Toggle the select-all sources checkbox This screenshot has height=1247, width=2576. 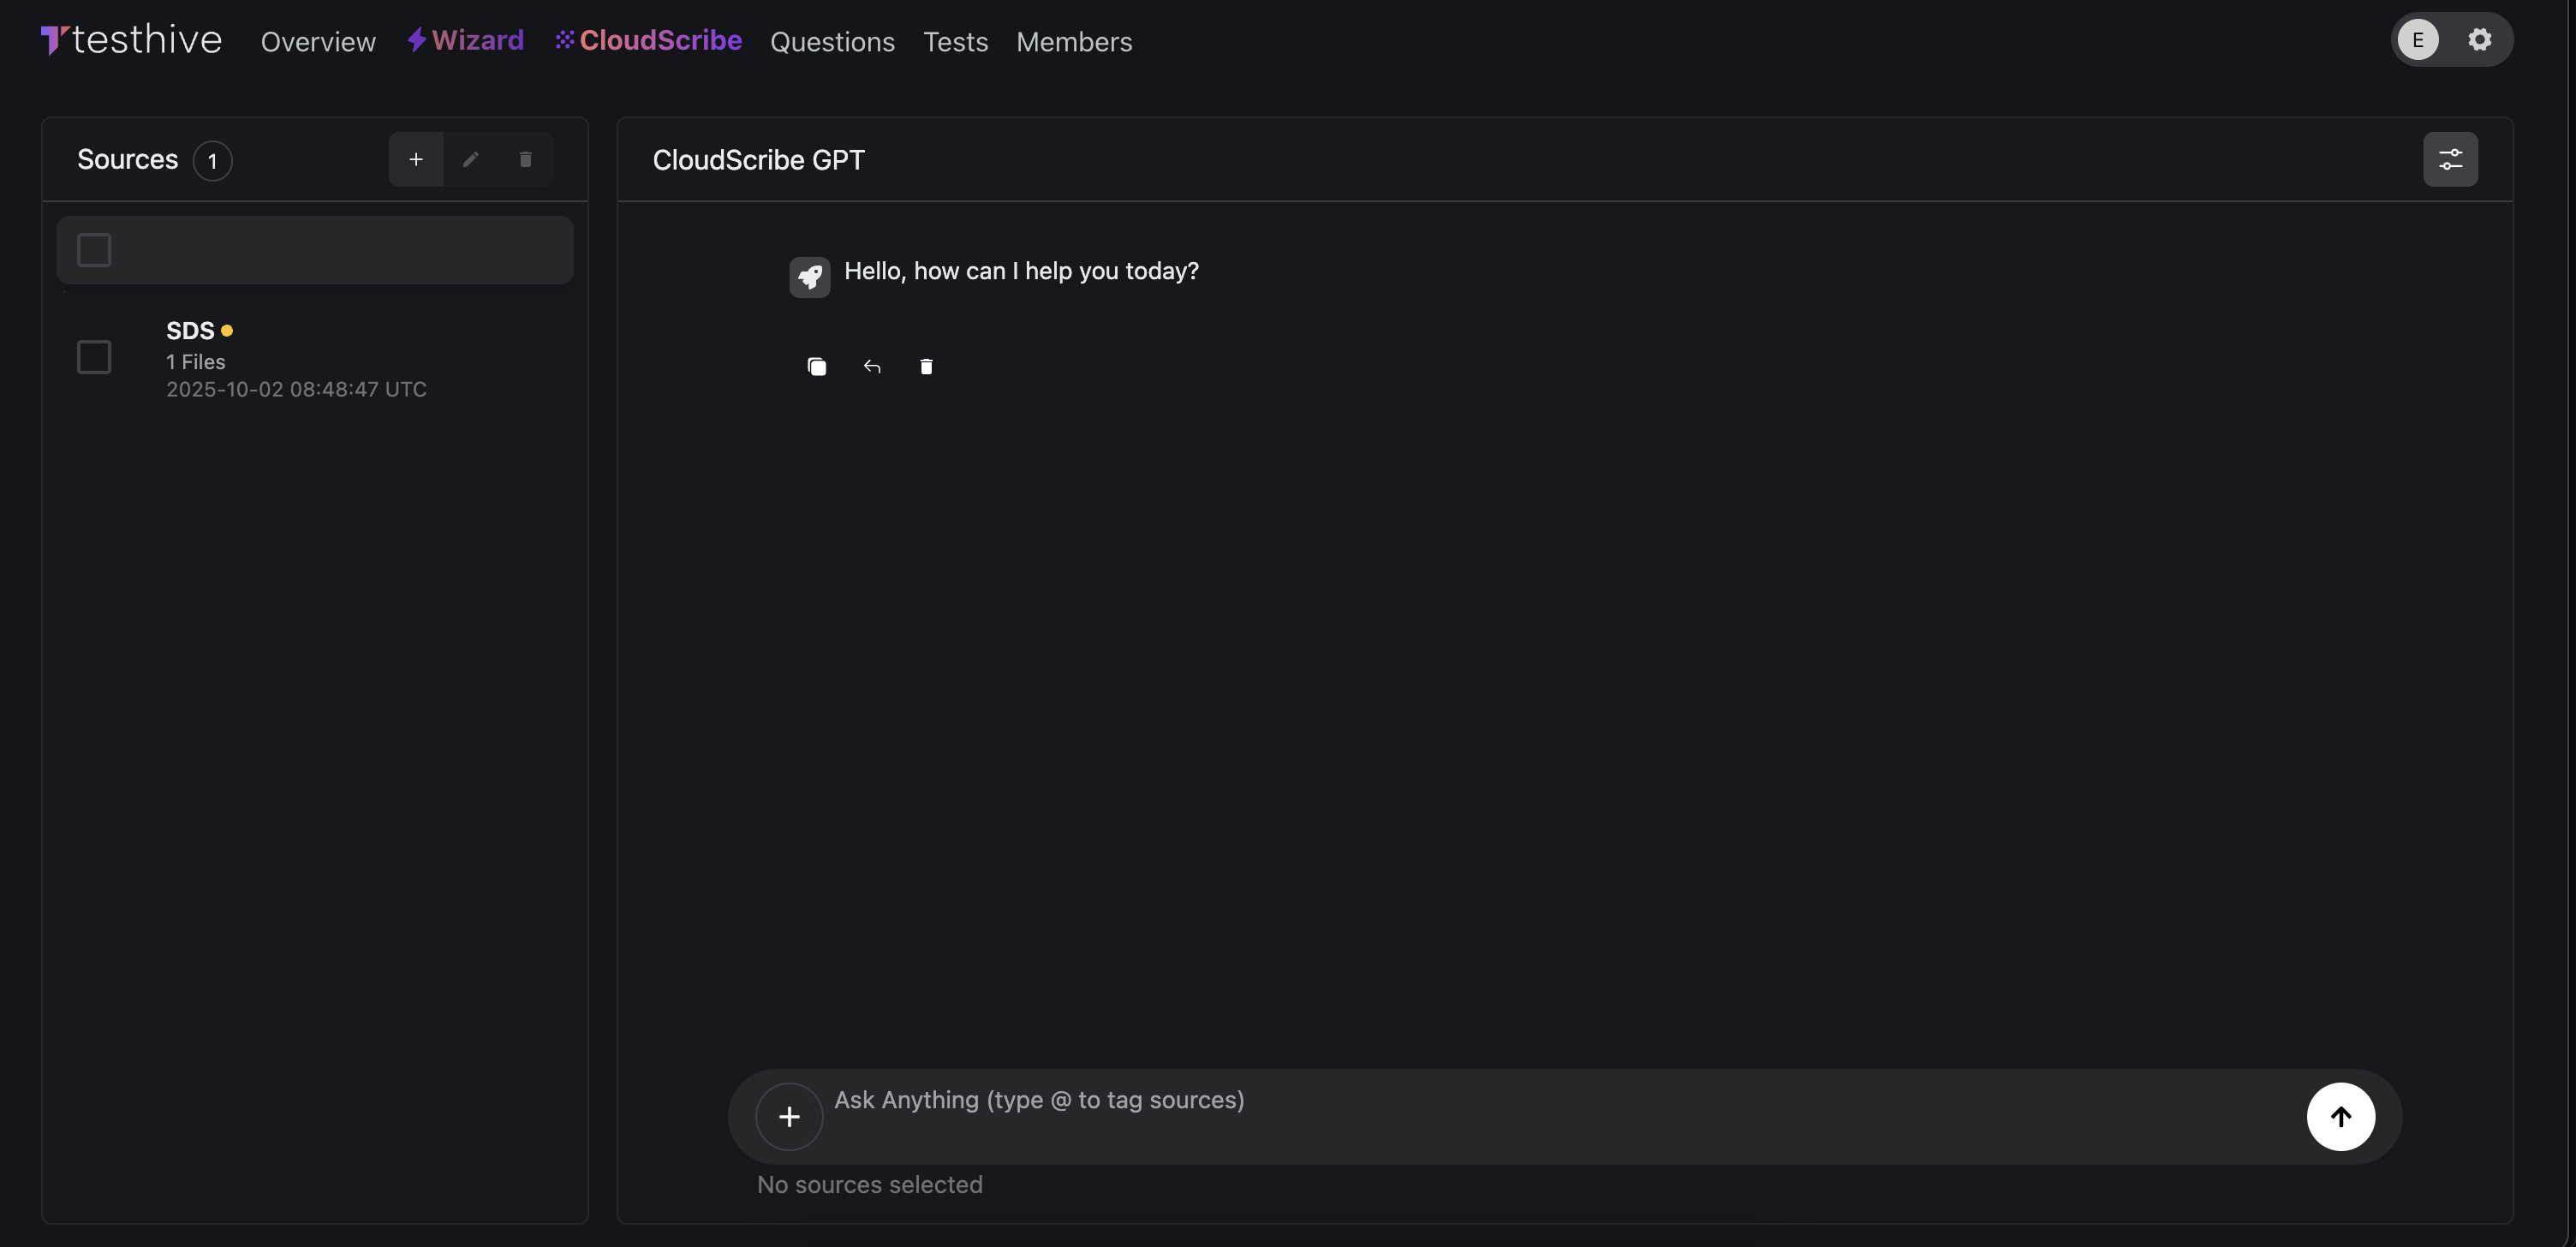coord(94,250)
